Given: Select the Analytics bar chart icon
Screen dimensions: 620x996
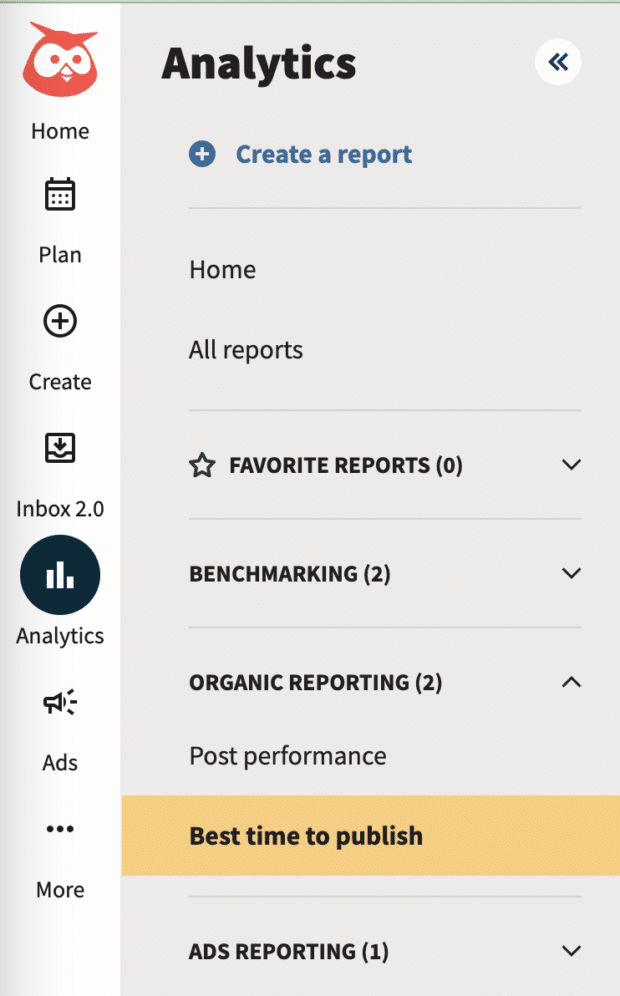Looking at the screenshot, I should tap(59, 574).
